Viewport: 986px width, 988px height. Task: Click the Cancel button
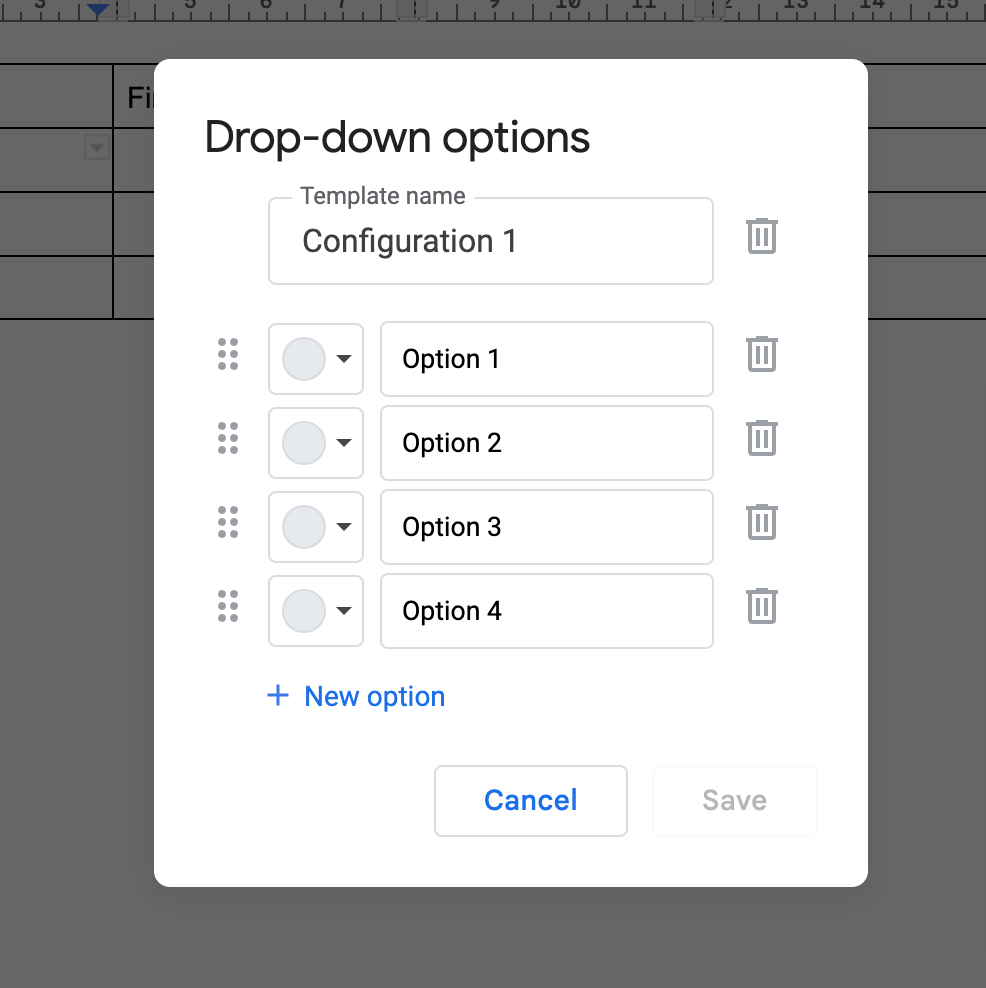coord(530,800)
